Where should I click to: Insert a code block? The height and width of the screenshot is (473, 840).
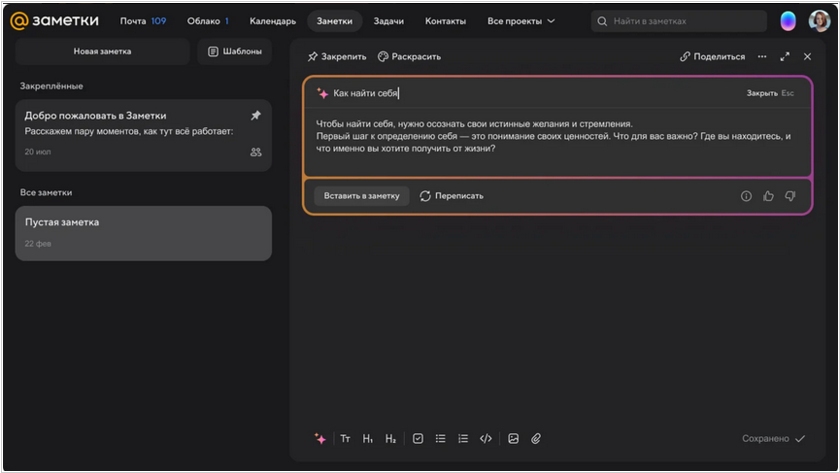tap(486, 438)
